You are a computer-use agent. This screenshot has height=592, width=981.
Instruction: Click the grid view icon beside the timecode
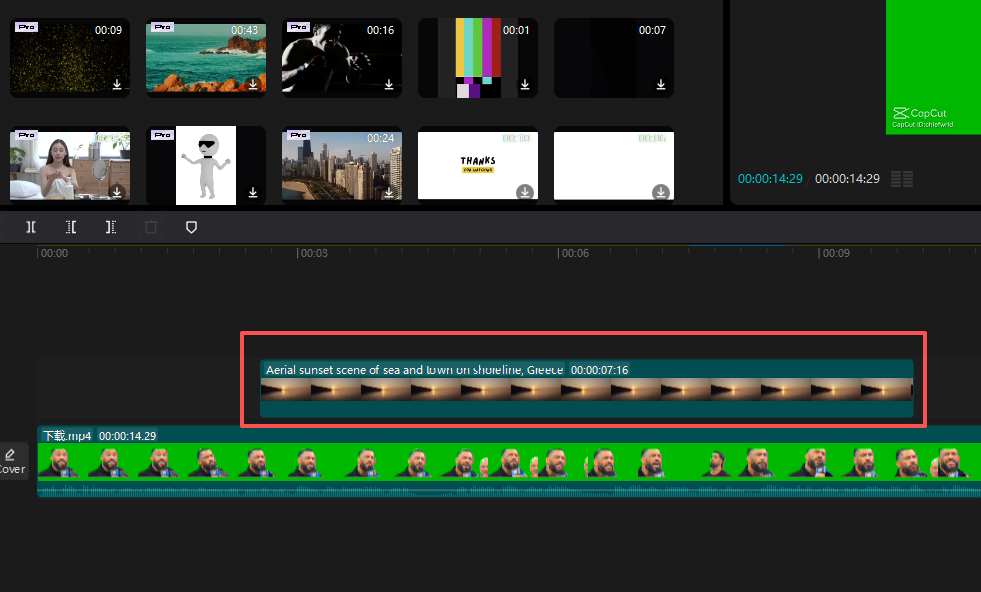pyautogui.click(x=901, y=179)
